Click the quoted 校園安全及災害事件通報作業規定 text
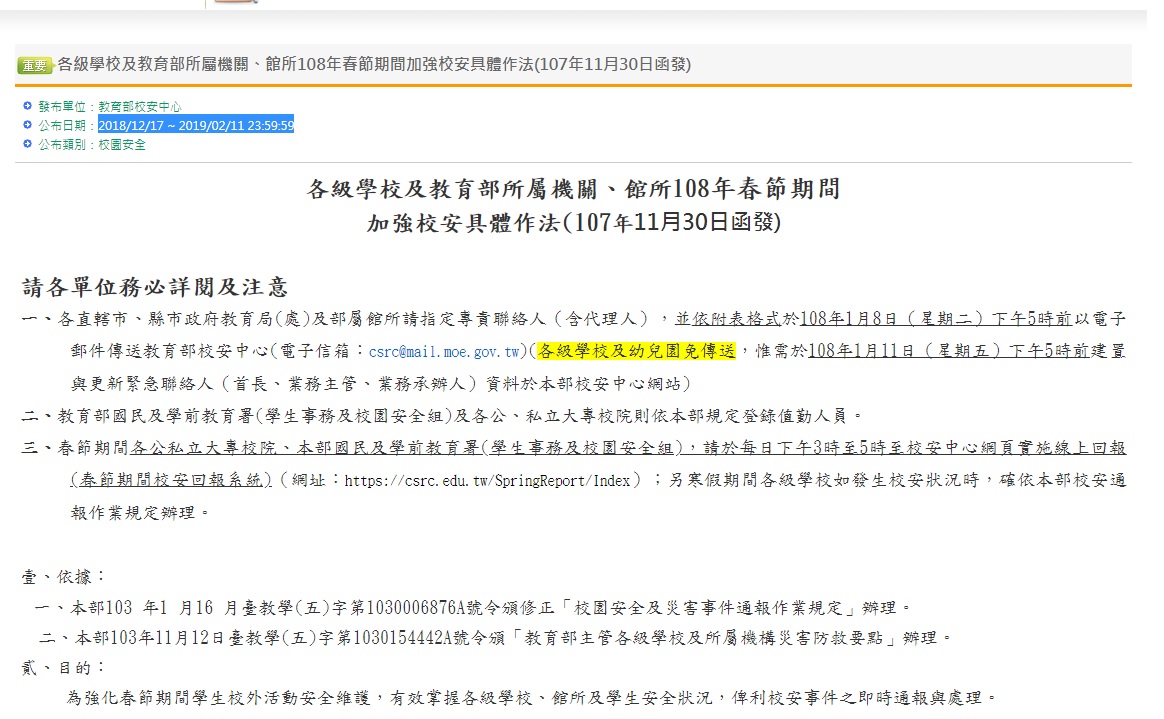The image size is (1164, 719). (712, 607)
